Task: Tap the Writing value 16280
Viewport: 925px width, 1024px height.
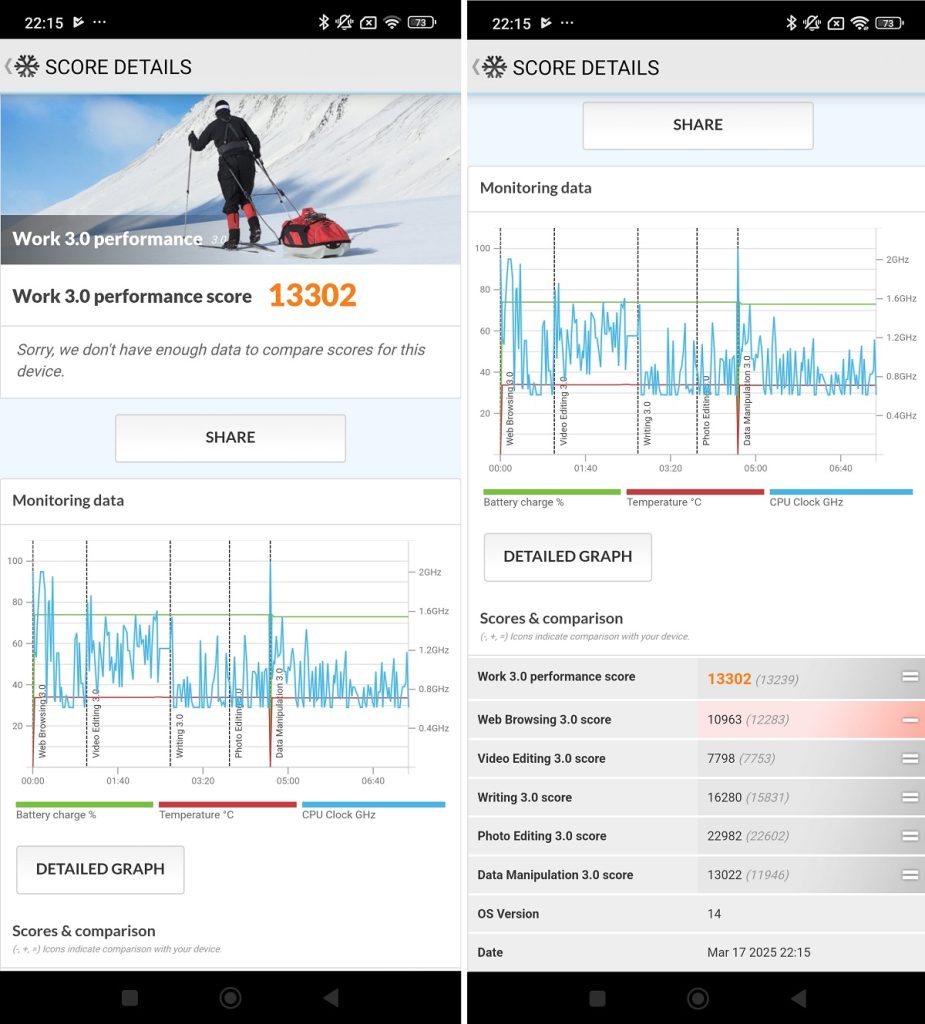Action: [724, 797]
